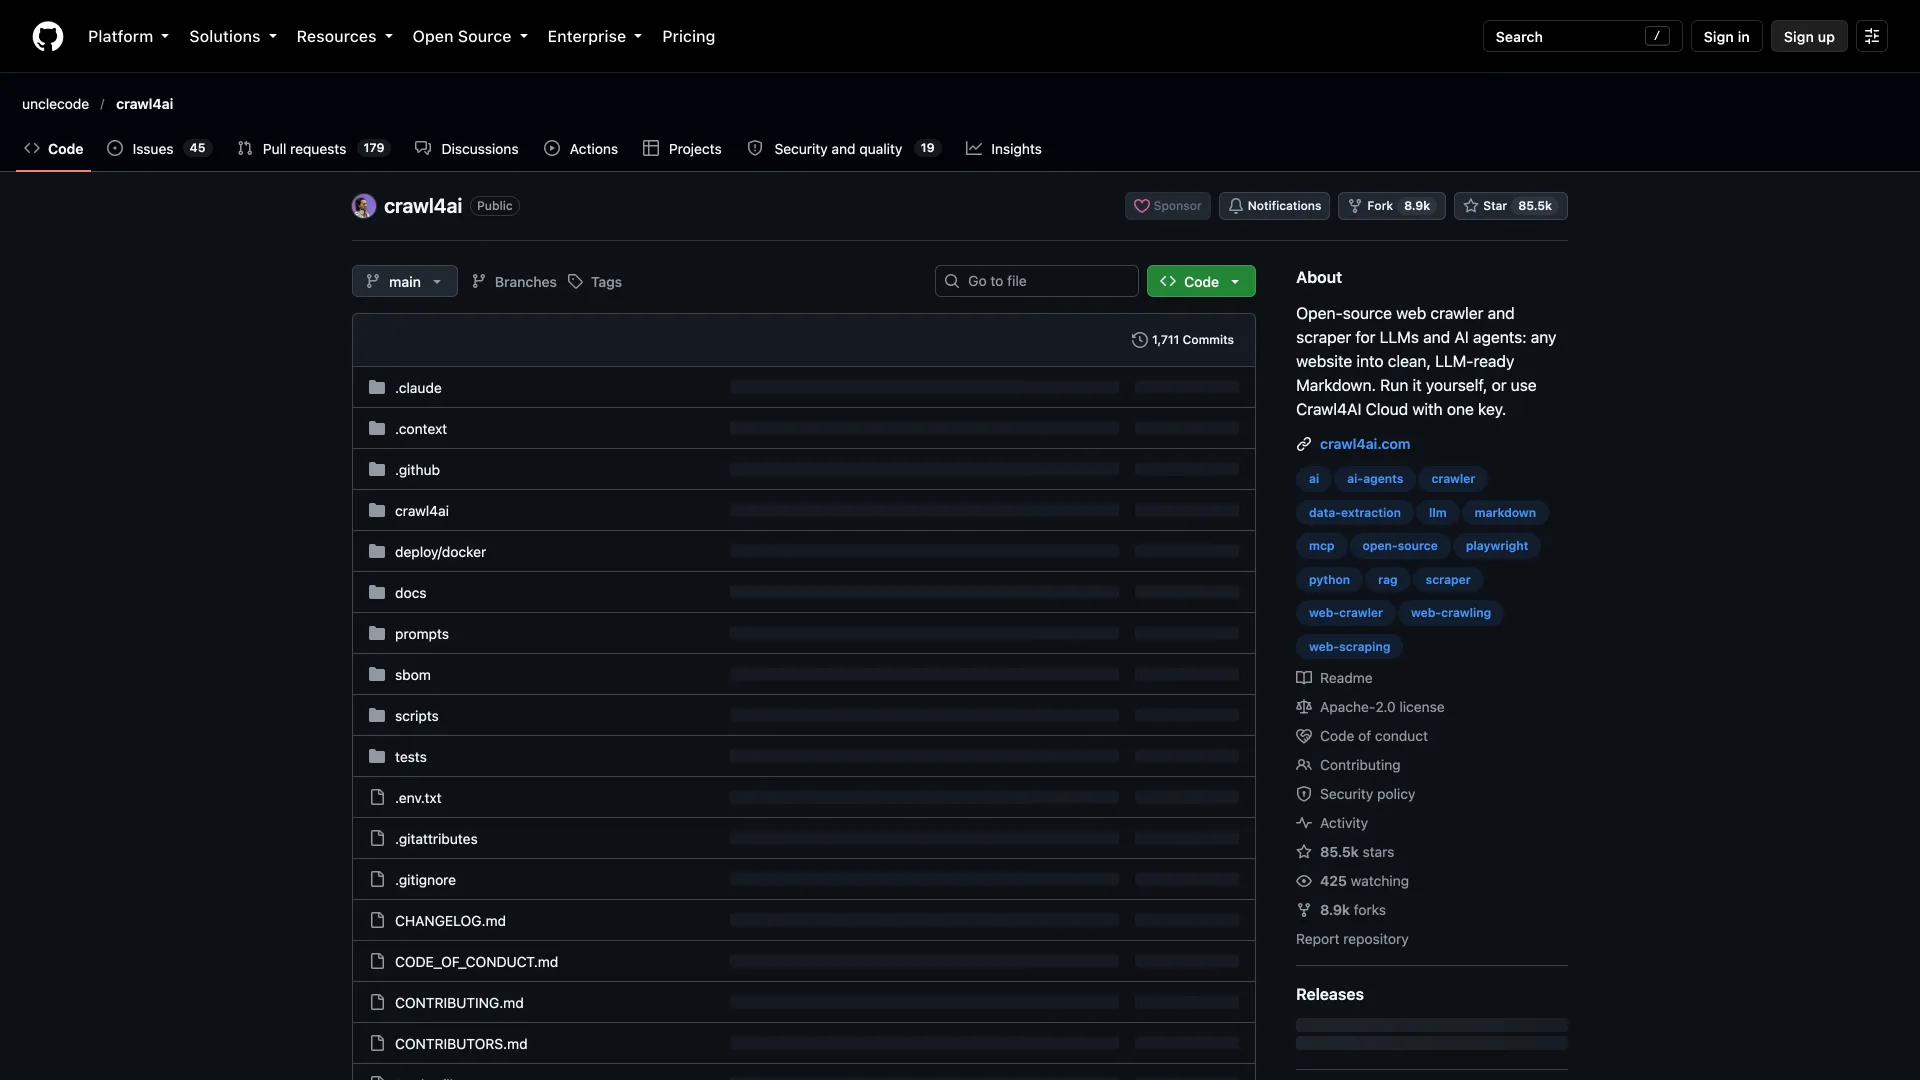The width and height of the screenshot is (1920, 1080).
Task: Click the .gitignore file icon
Action: 377,880
